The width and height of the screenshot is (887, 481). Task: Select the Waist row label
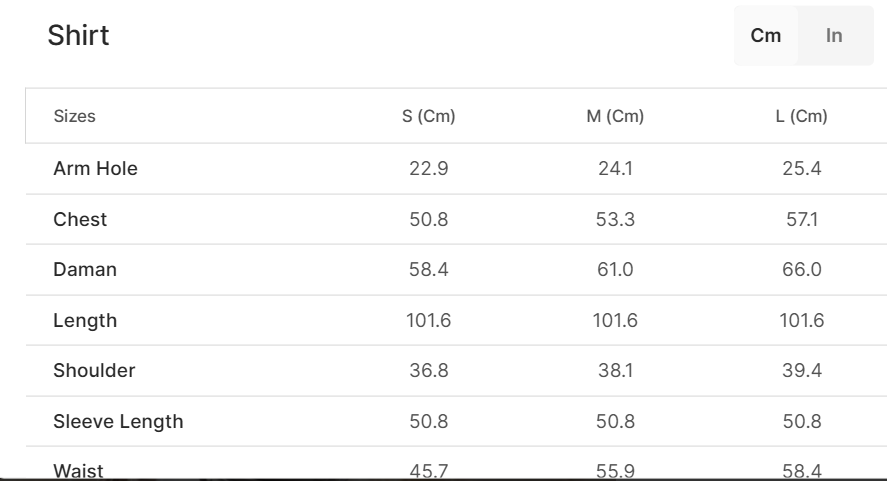pyautogui.click(x=78, y=471)
